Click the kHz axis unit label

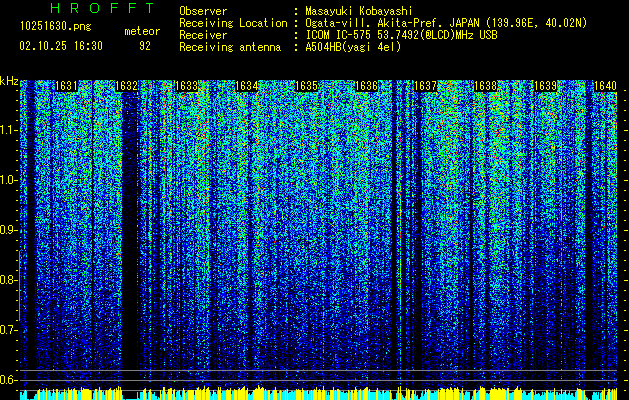click(x=9, y=81)
